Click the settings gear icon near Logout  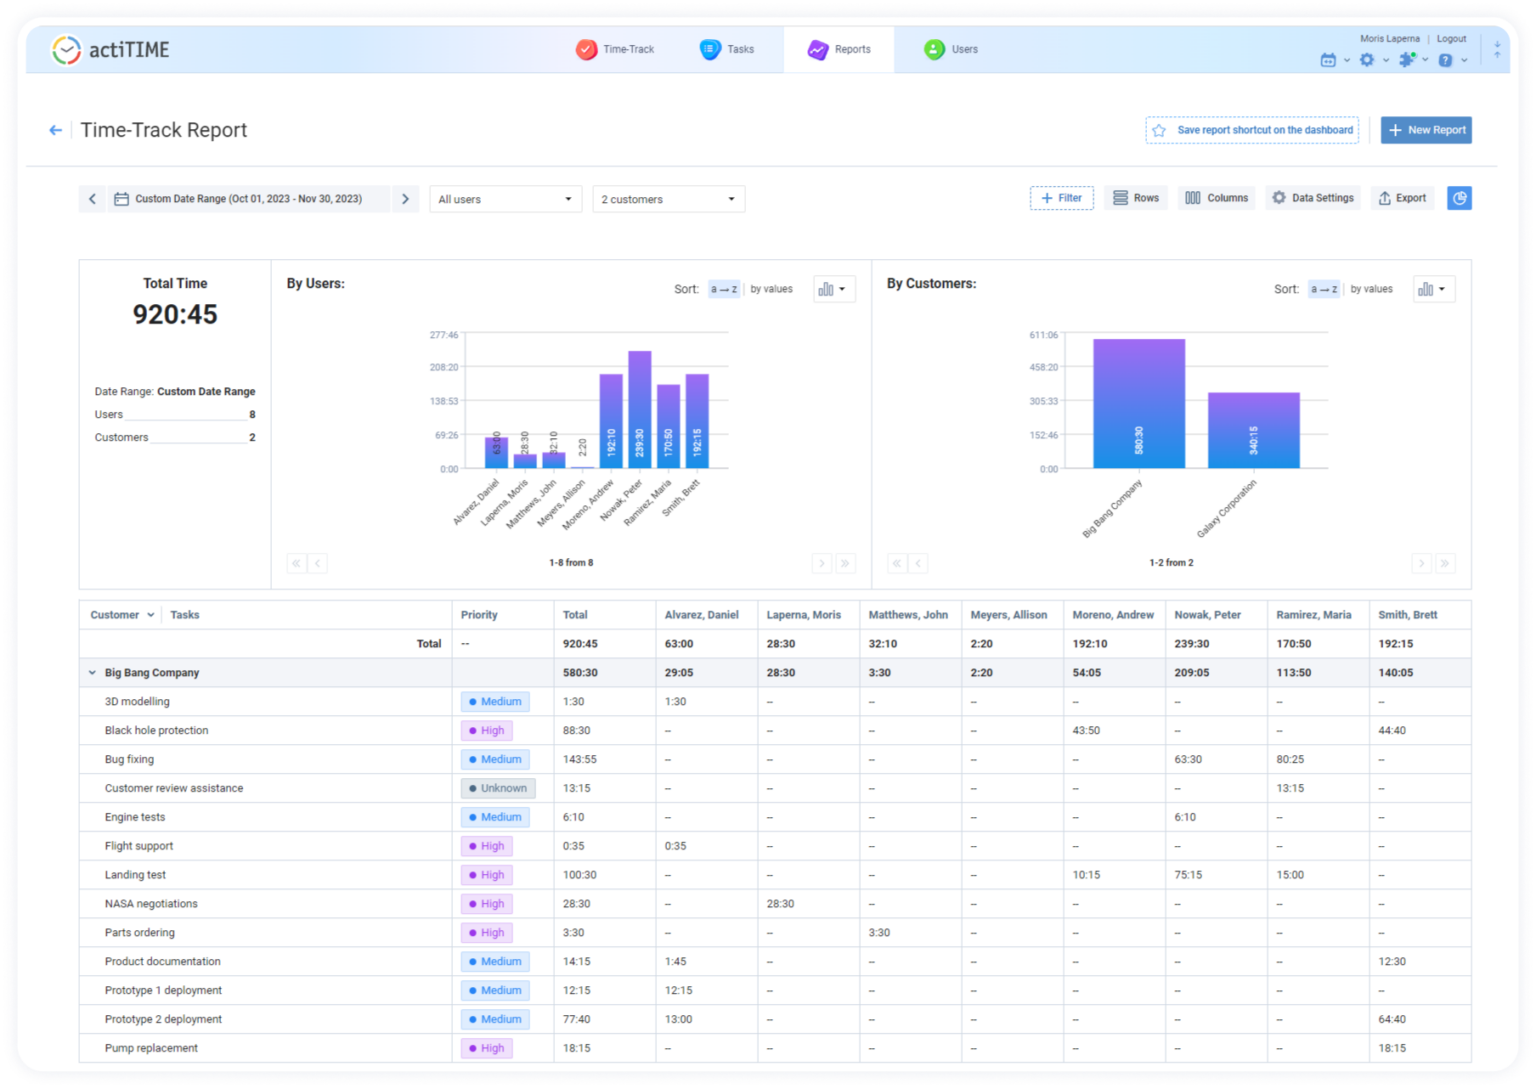point(1366,60)
